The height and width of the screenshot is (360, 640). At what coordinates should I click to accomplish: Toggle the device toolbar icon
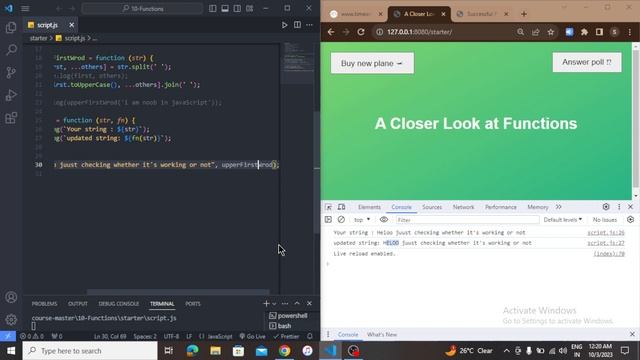(x=342, y=207)
